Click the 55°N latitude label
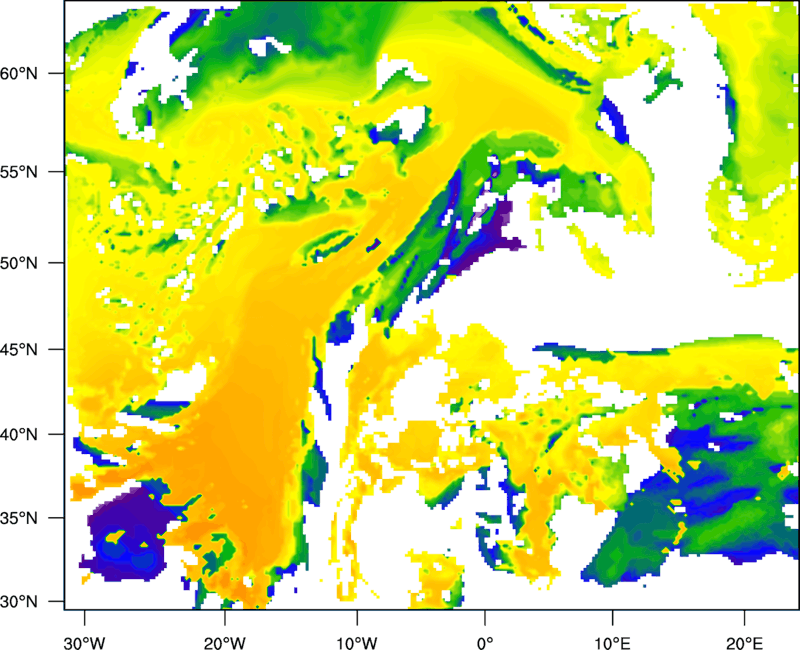The width and height of the screenshot is (800, 650). (19, 172)
